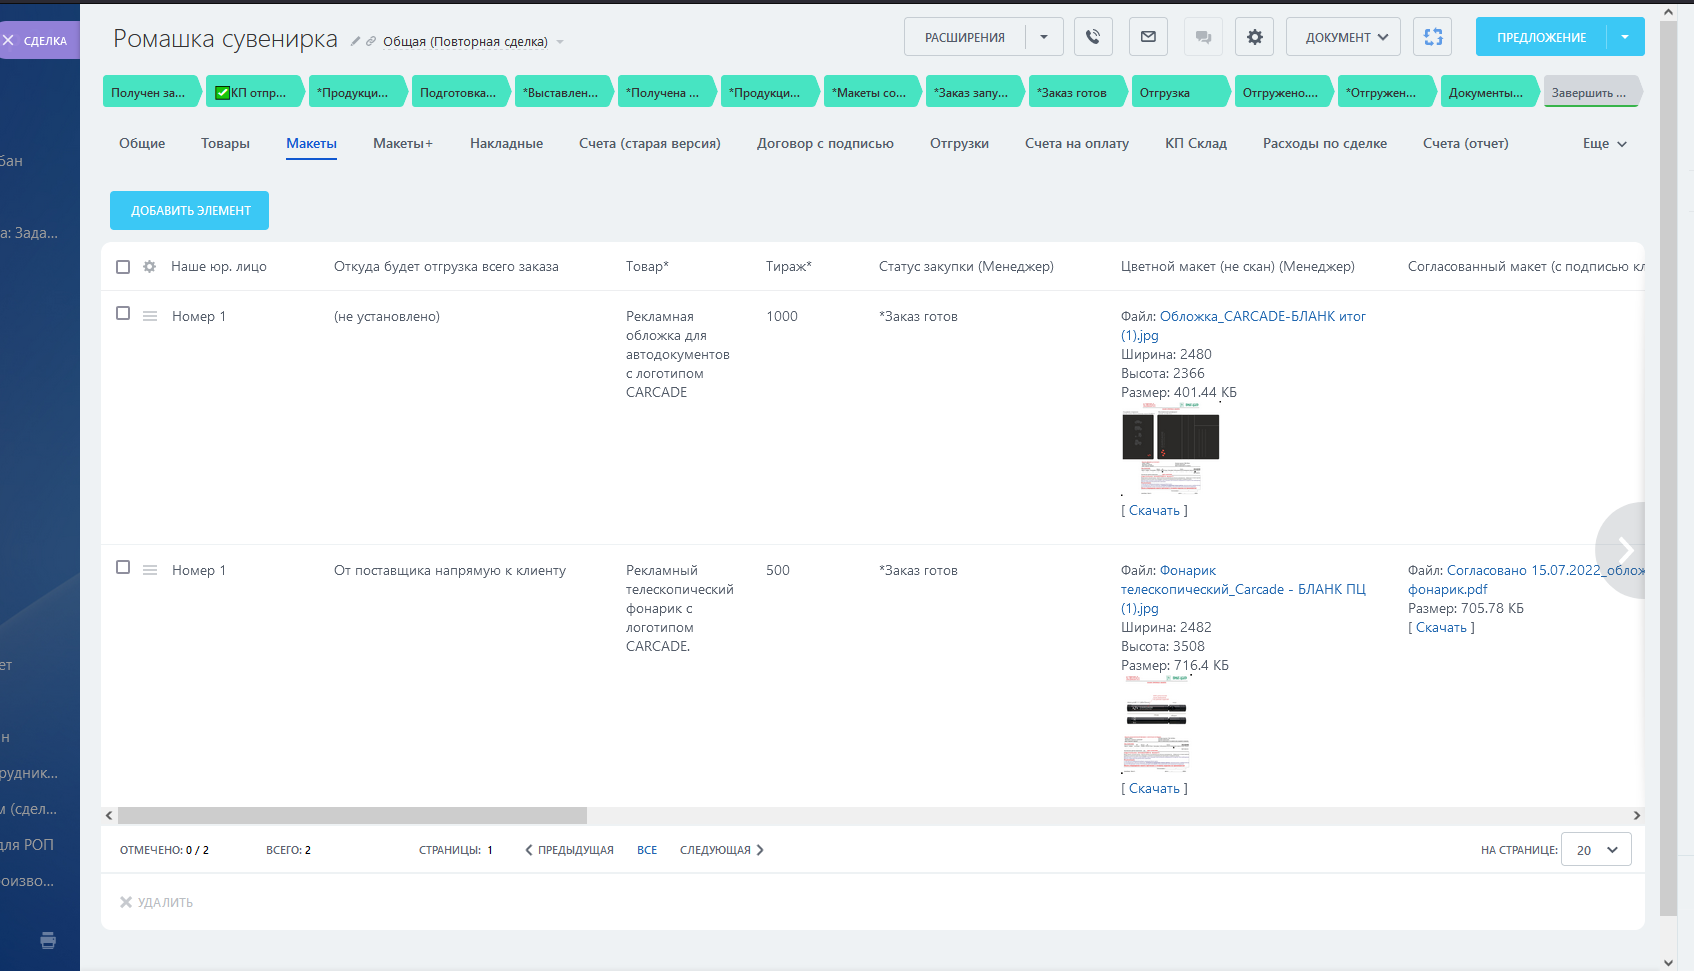
Task: Switch to the Товары tab
Action: [225, 144]
